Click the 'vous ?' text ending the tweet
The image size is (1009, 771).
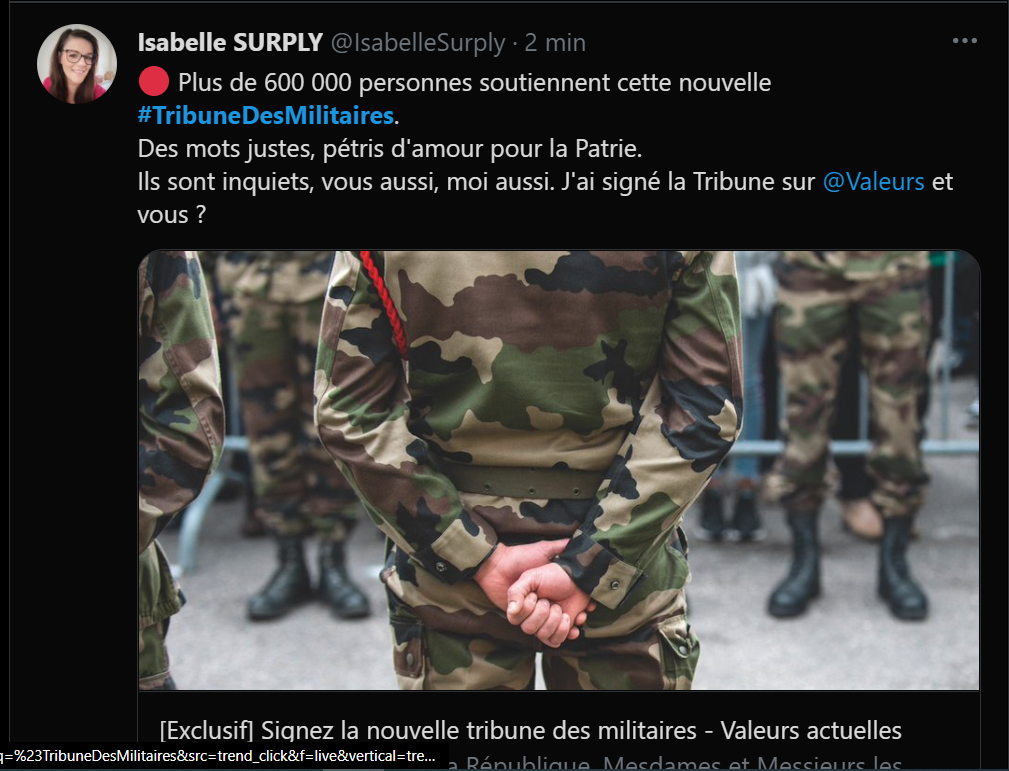pyautogui.click(x=172, y=214)
